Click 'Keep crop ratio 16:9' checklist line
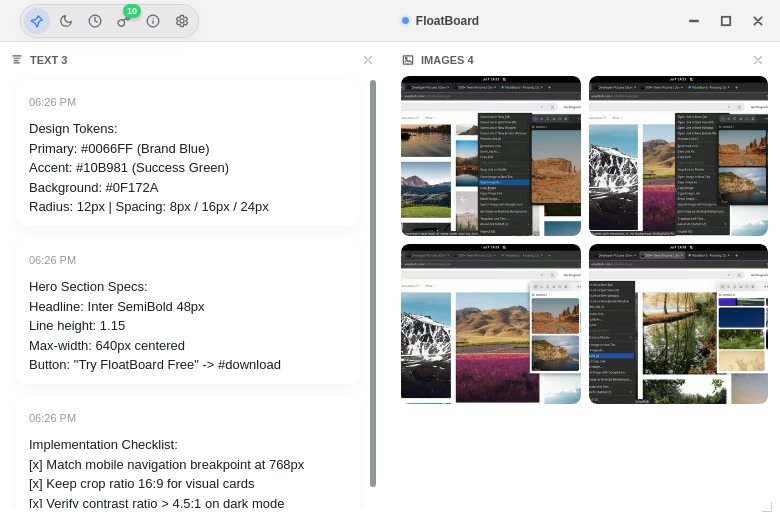Viewport: 780px width, 520px height. tap(142, 484)
